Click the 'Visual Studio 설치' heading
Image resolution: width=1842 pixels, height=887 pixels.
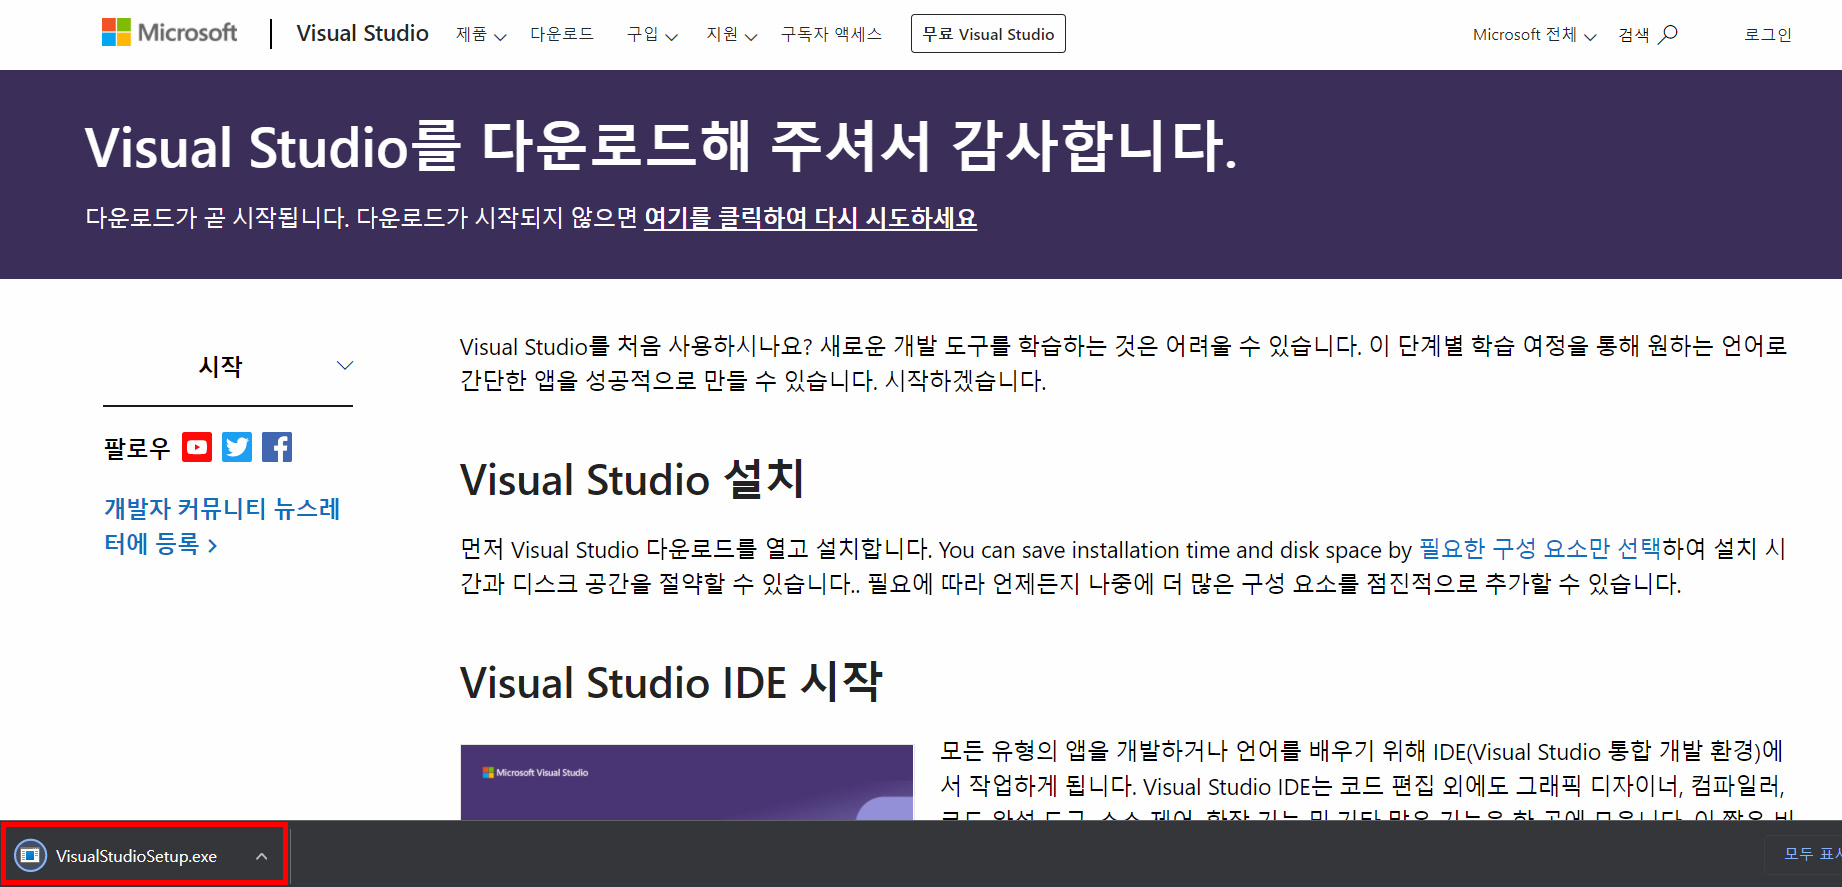coord(632,479)
